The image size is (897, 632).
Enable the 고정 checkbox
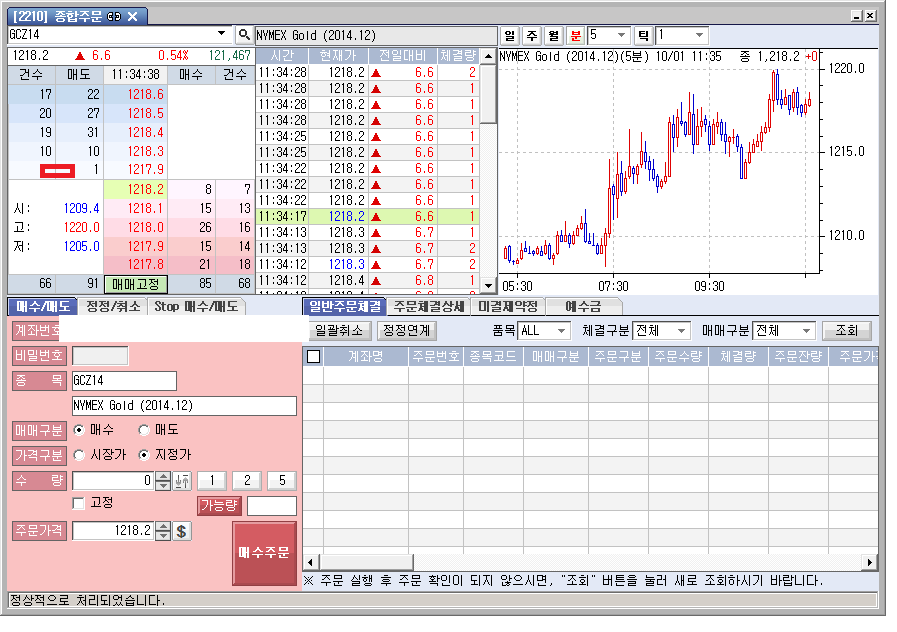[x=79, y=503]
